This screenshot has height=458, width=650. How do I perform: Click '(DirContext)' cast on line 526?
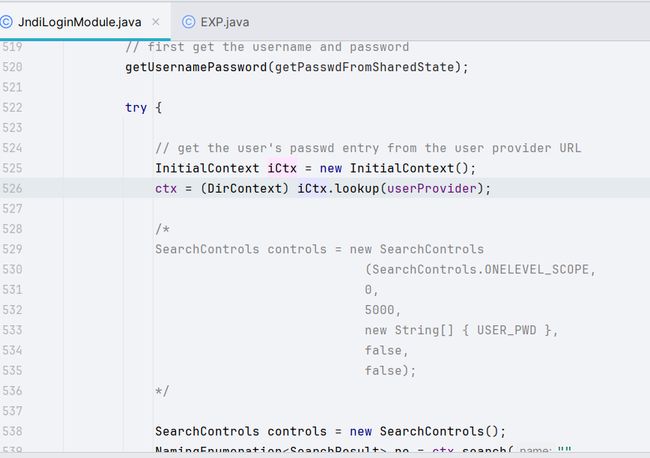point(245,188)
